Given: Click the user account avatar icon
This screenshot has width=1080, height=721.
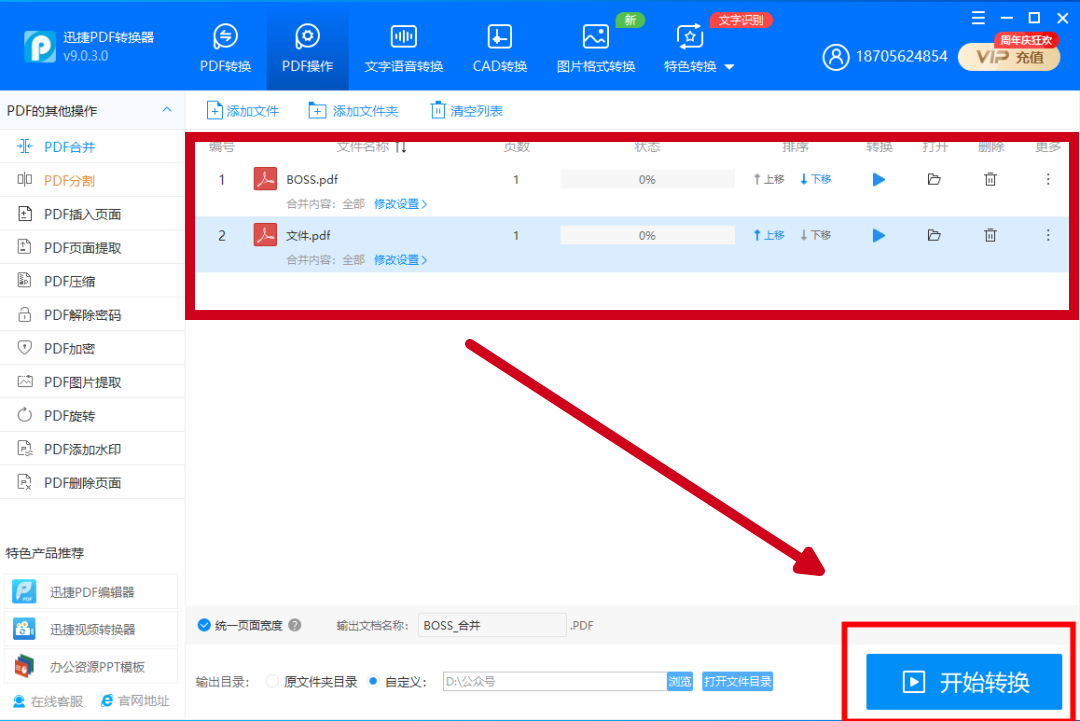Looking at the screenshot, I should pyautogui.click(x=835, y=57).
